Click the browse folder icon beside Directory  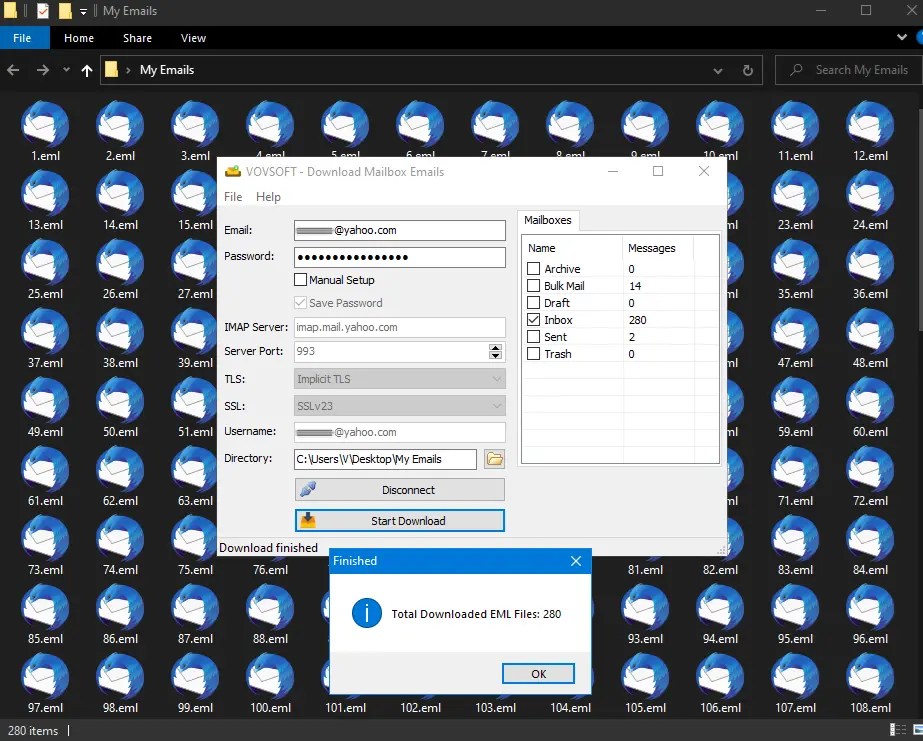494,459
